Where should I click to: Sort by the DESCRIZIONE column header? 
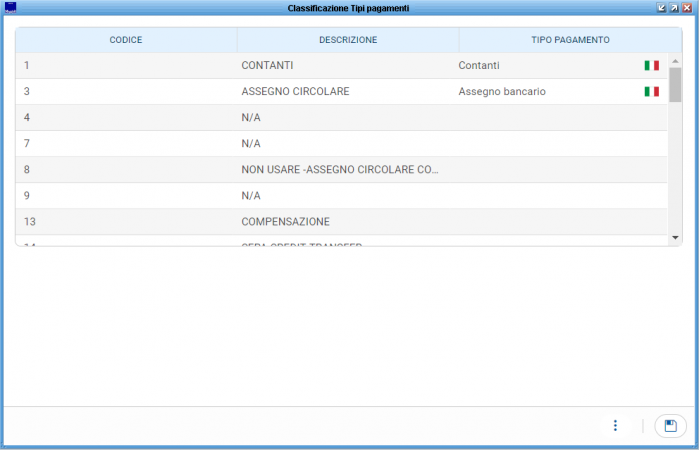347,40
